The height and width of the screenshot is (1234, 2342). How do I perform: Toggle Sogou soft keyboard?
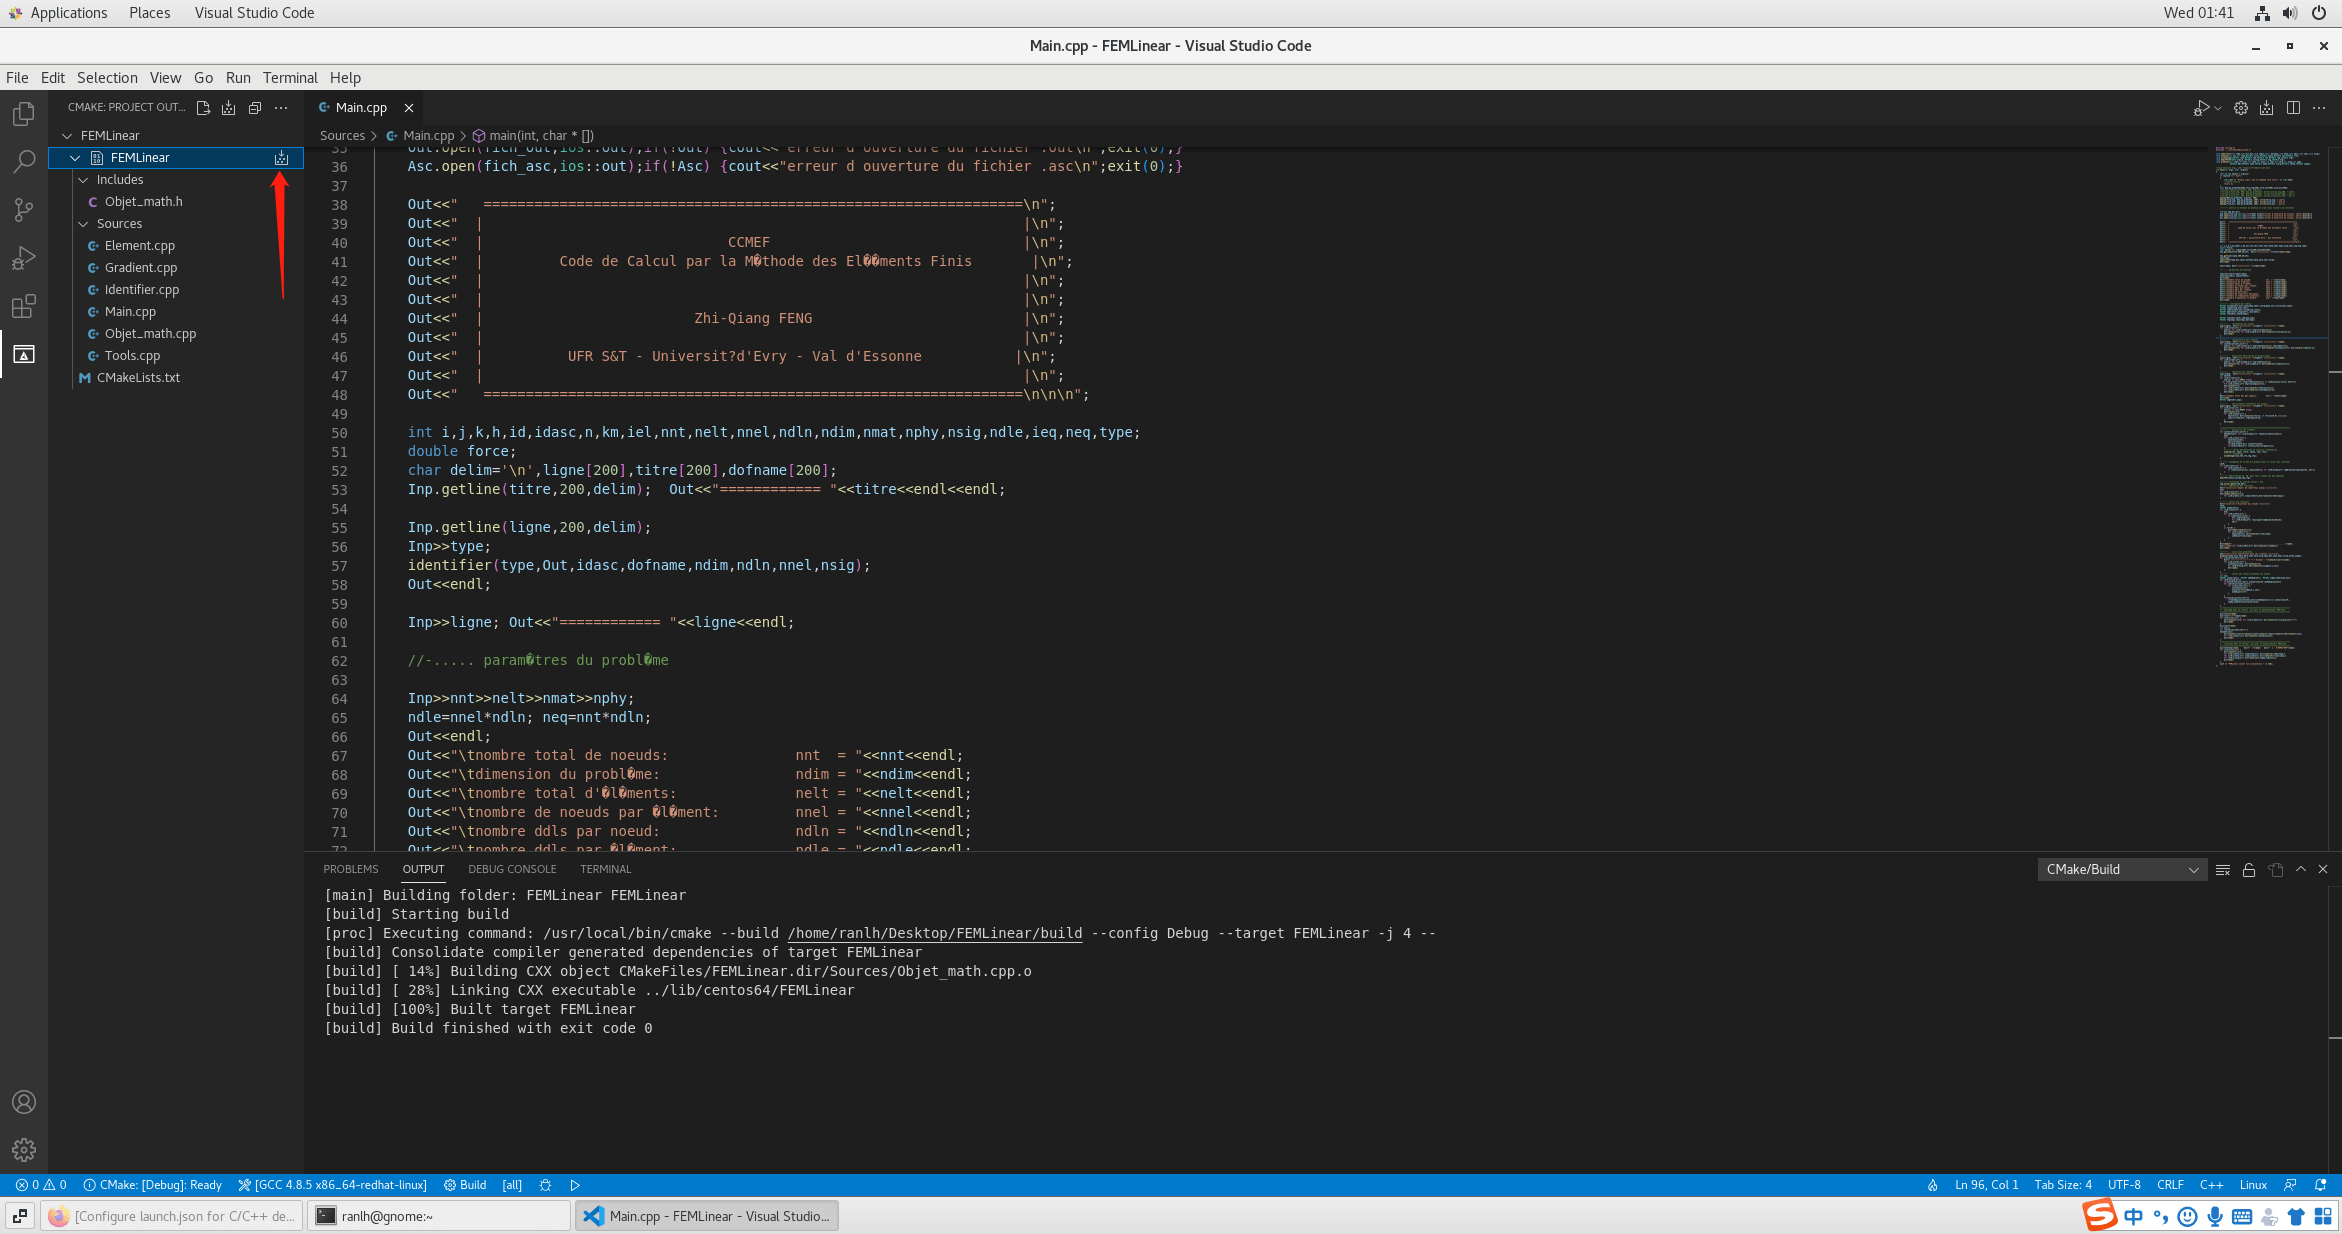click(x=2242, y=1216)
